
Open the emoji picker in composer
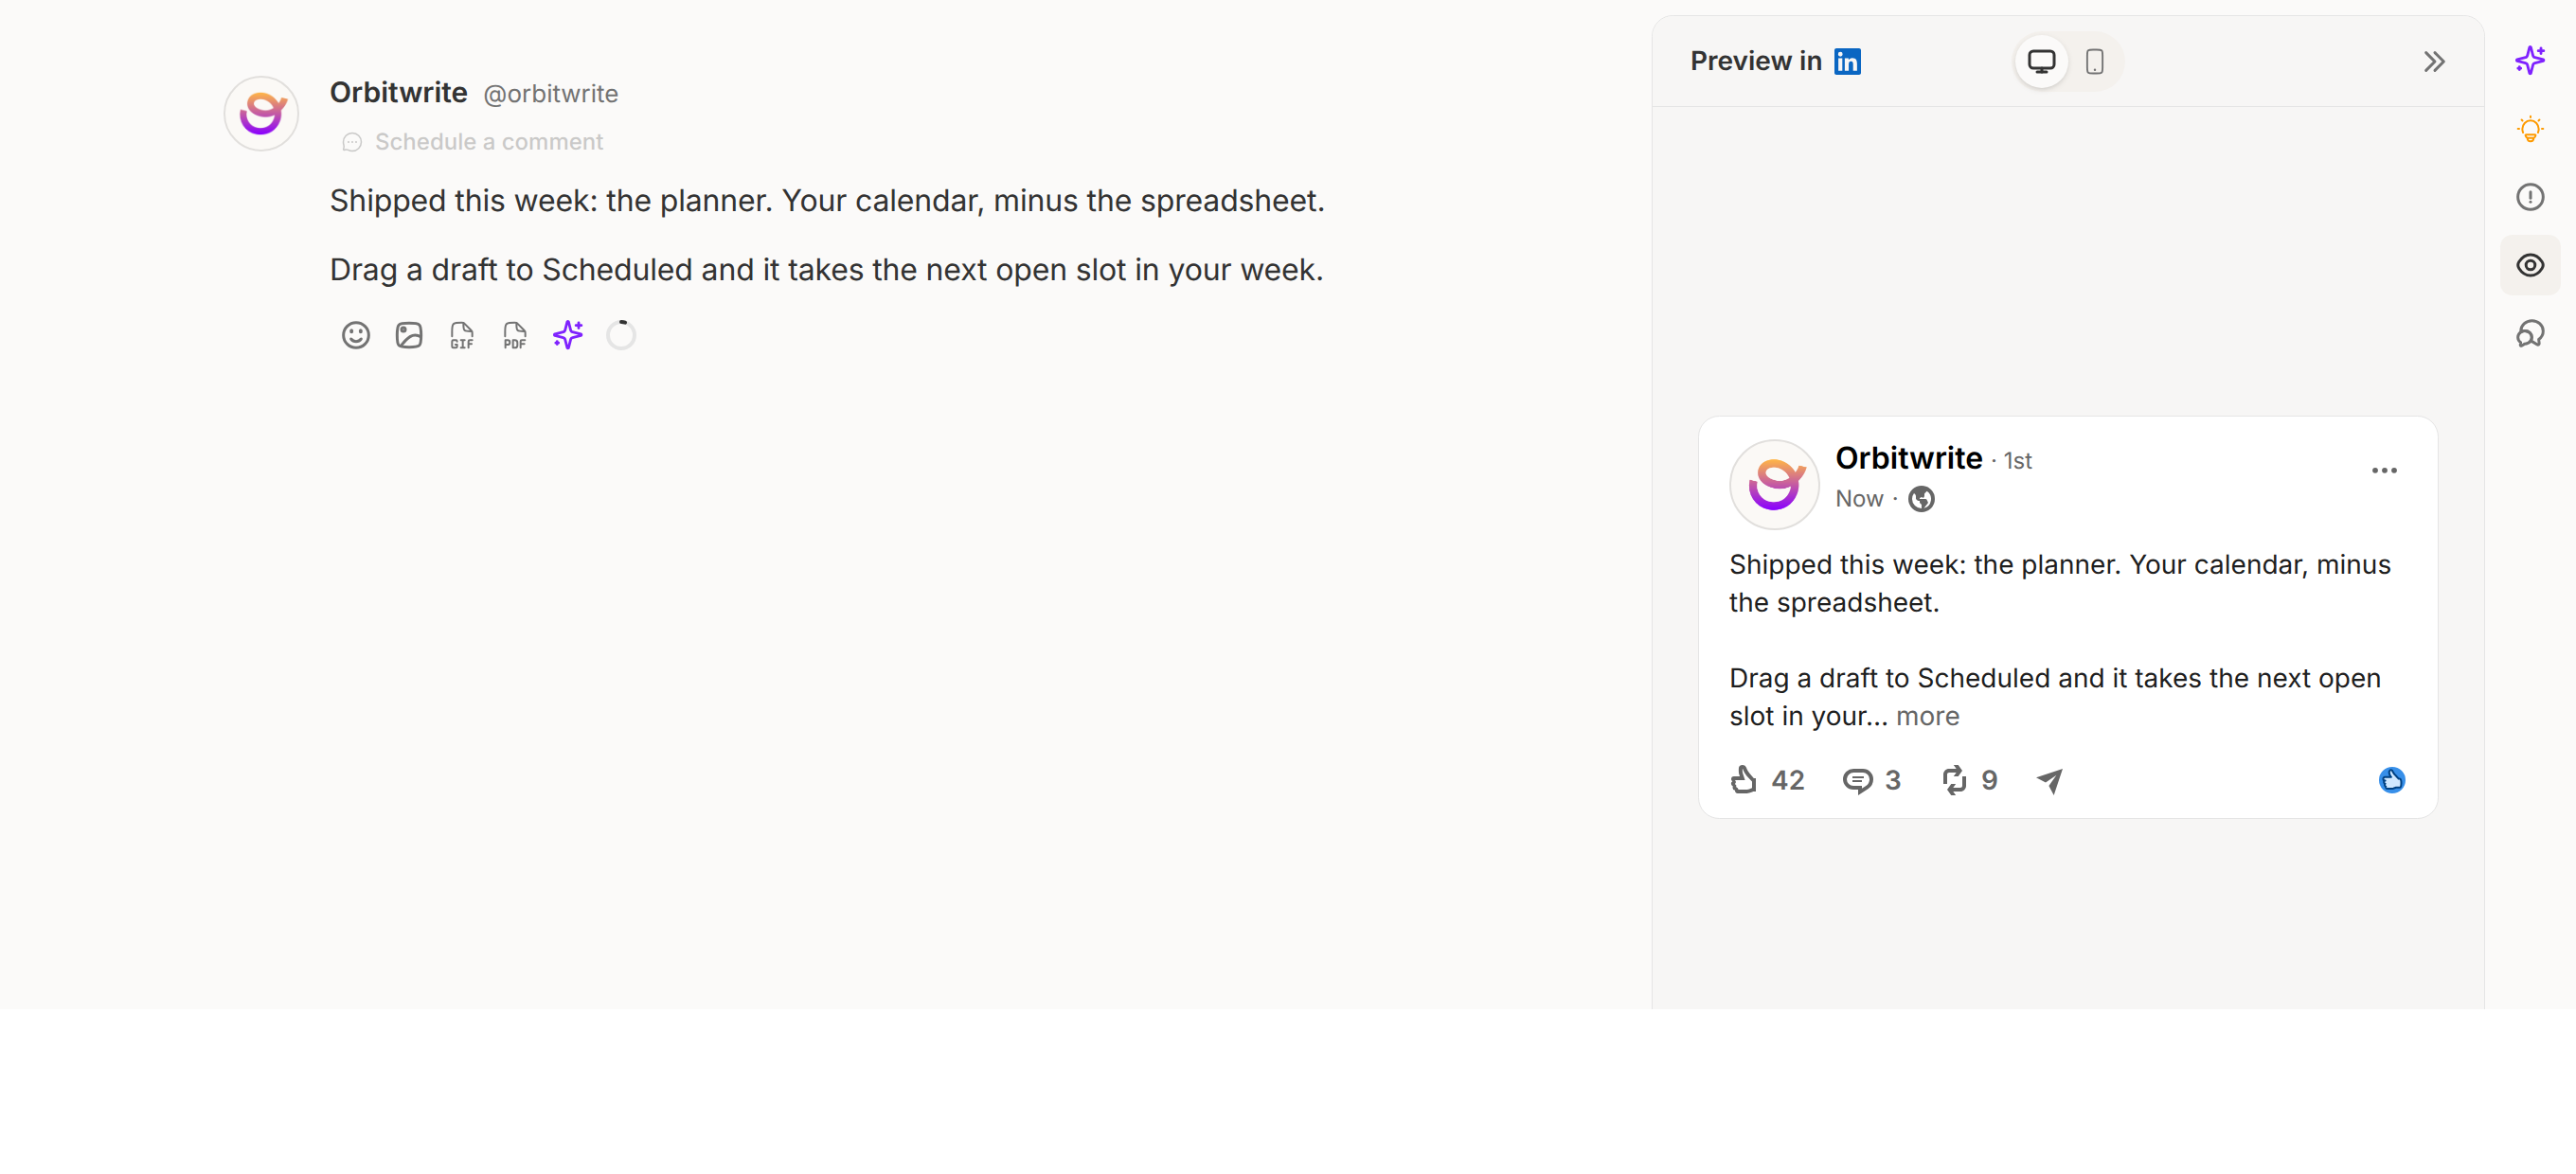(356, 335)
